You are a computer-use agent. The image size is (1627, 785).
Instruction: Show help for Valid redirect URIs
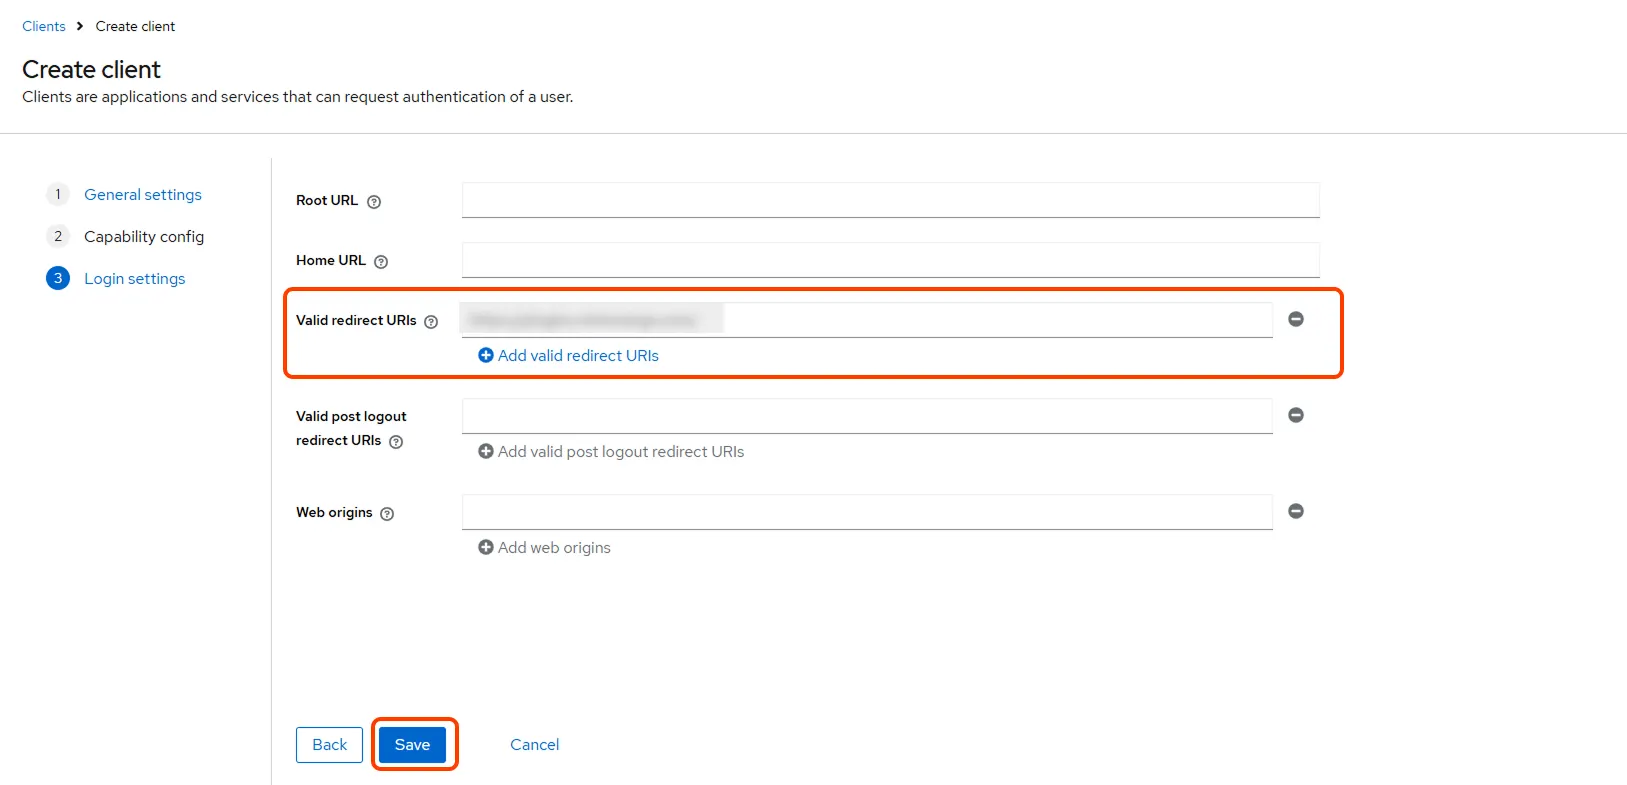[431, 321]
